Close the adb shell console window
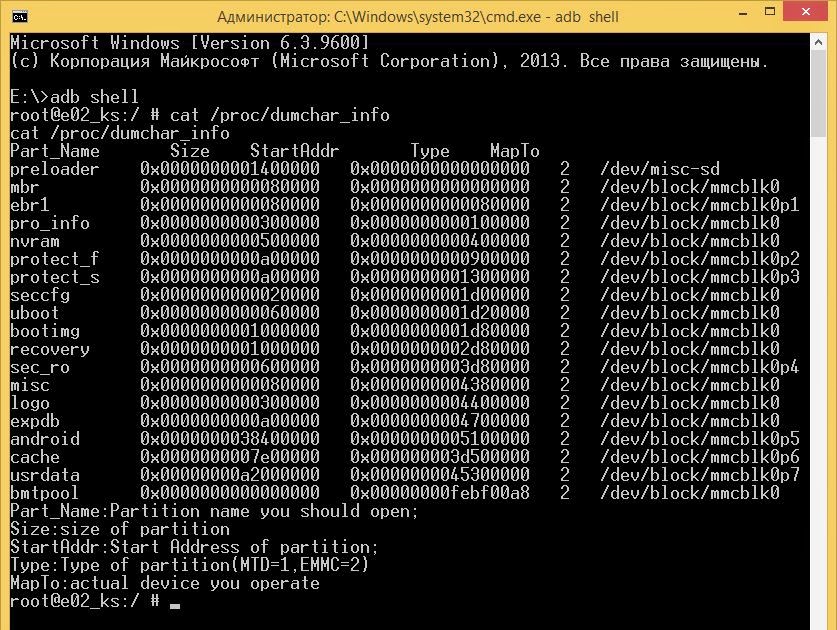Screen dimensions: 837x630 [x=806, y=11]
